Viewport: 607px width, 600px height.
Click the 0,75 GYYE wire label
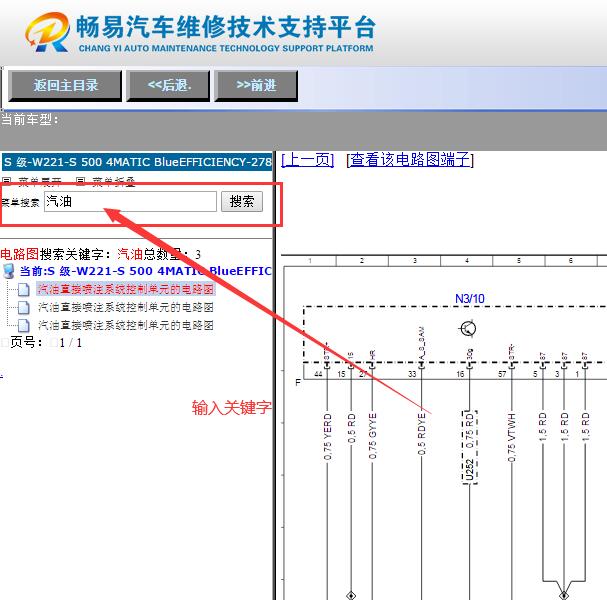click(372, 436)
